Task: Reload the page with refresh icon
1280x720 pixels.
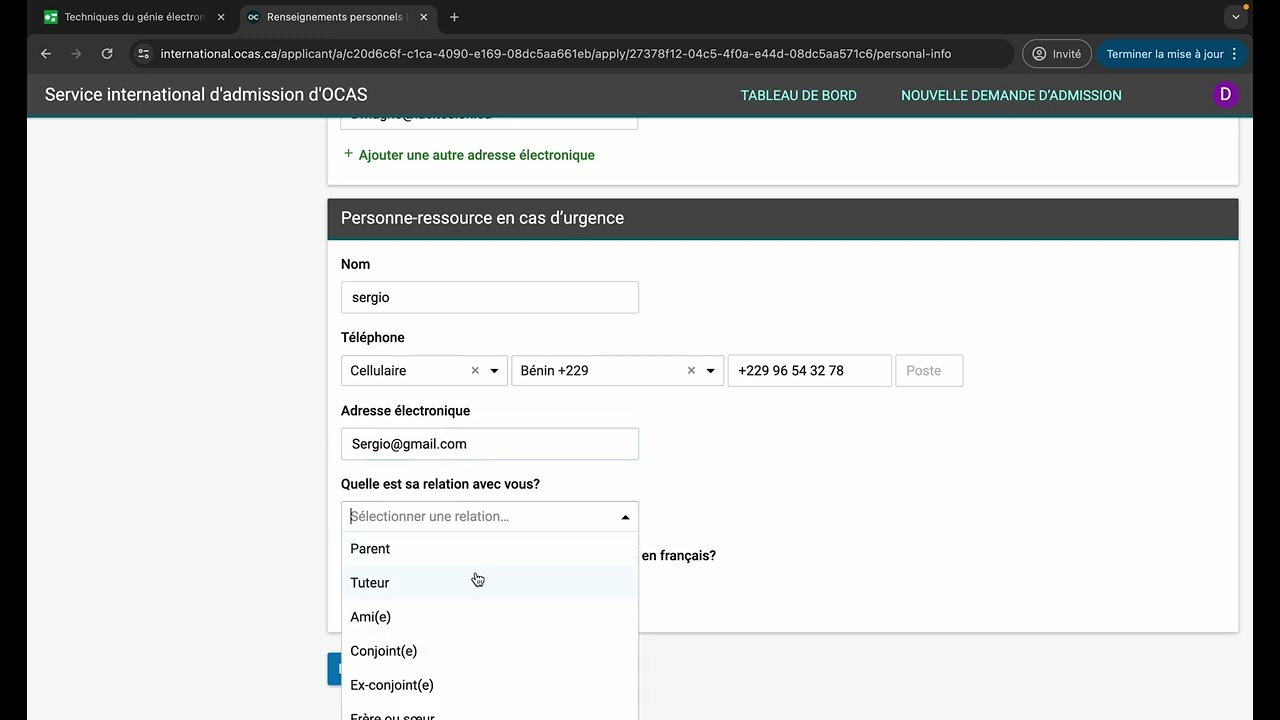Action: [107, 54]
